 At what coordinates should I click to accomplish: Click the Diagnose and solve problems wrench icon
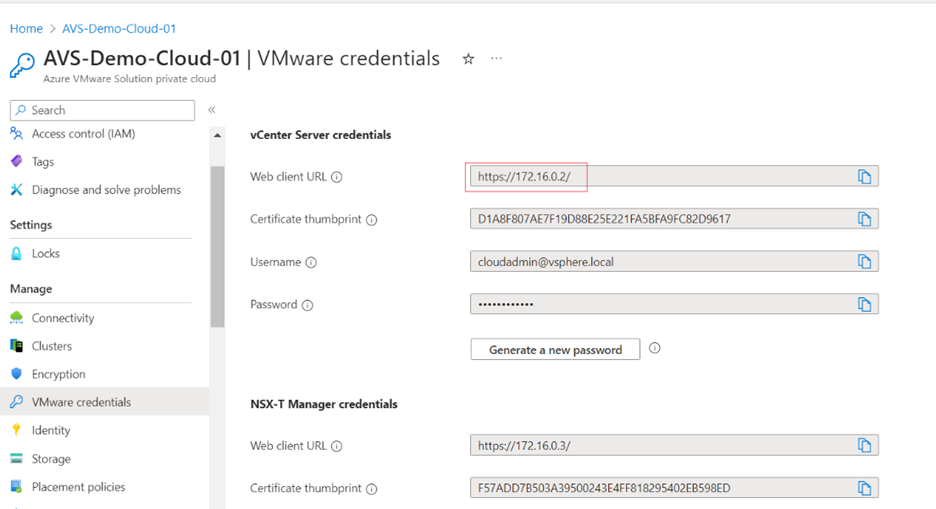[x=17, y=190]
